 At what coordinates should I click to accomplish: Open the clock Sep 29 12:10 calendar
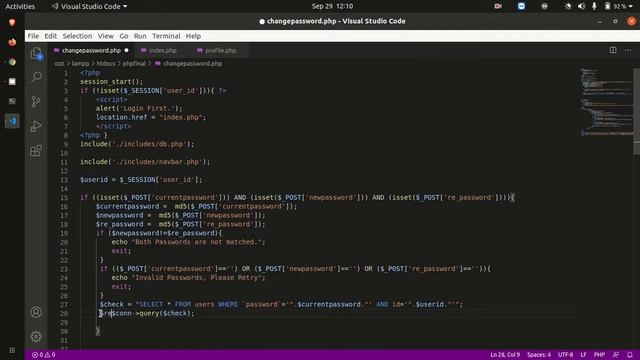[332, 6]
